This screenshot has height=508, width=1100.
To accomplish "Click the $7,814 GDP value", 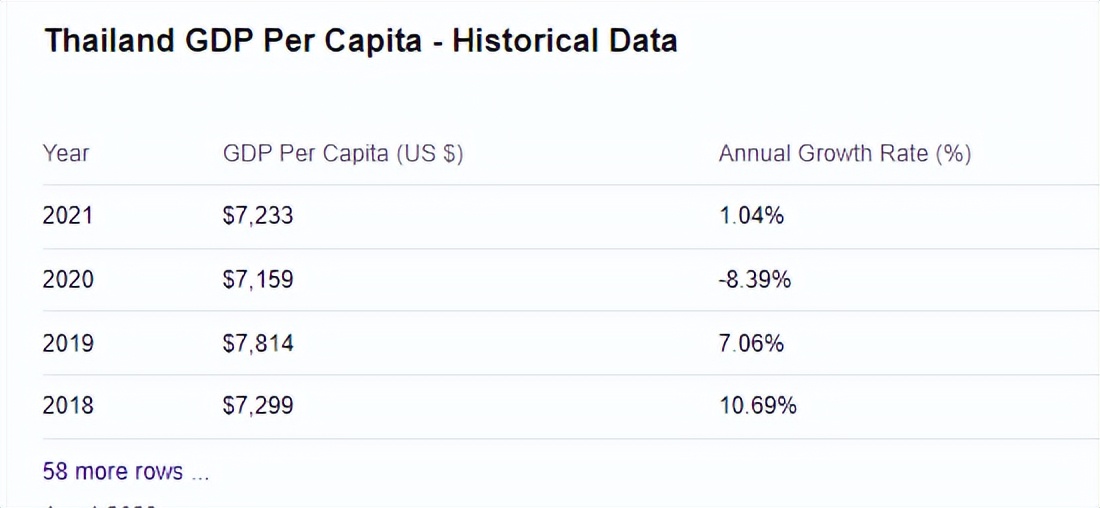I will [258, 344].
